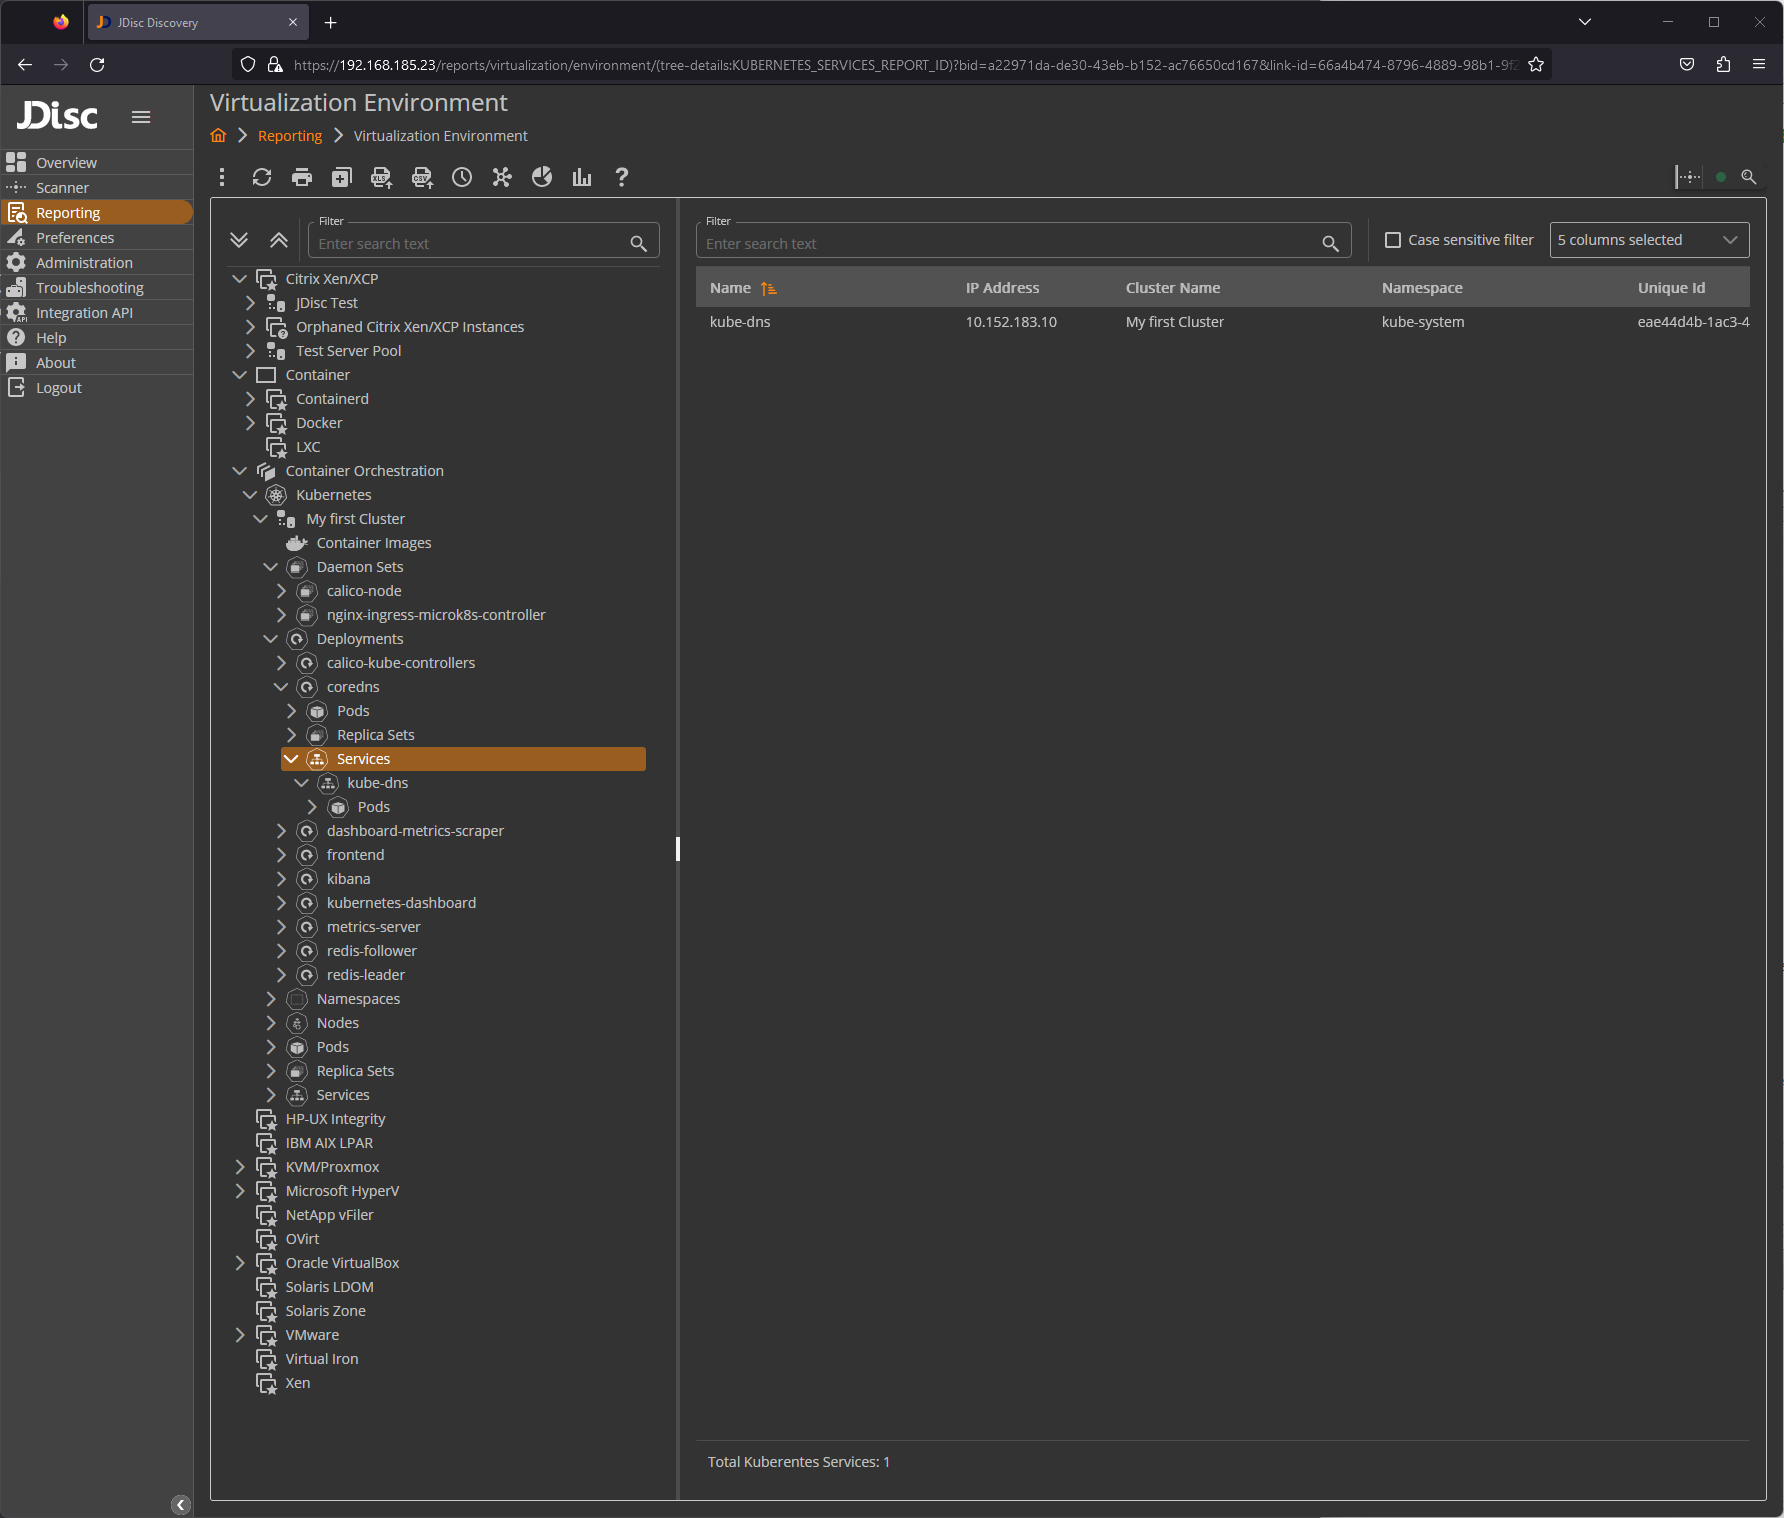The image size is (1784, 1518).
Task: Open Overview in the sidebar
Action: [x=97, y=162]
